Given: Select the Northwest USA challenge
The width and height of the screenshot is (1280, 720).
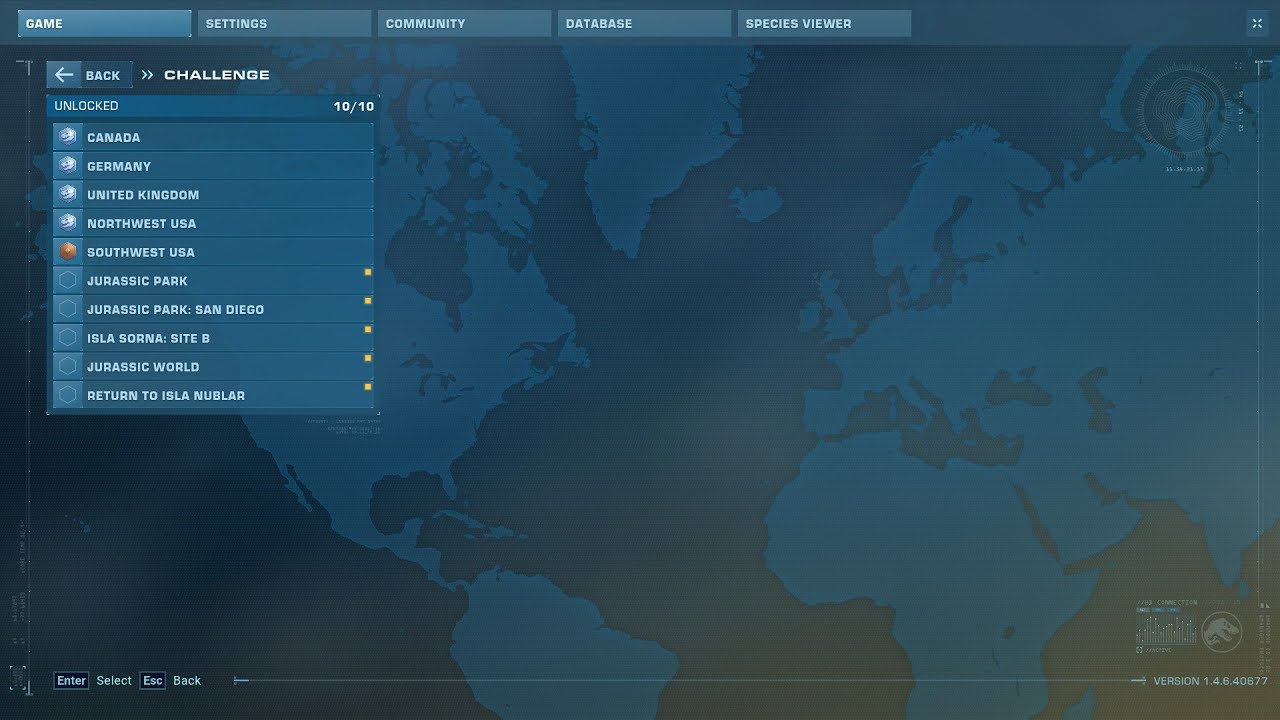Looking at the screenshot, I should tap(213, 224).
